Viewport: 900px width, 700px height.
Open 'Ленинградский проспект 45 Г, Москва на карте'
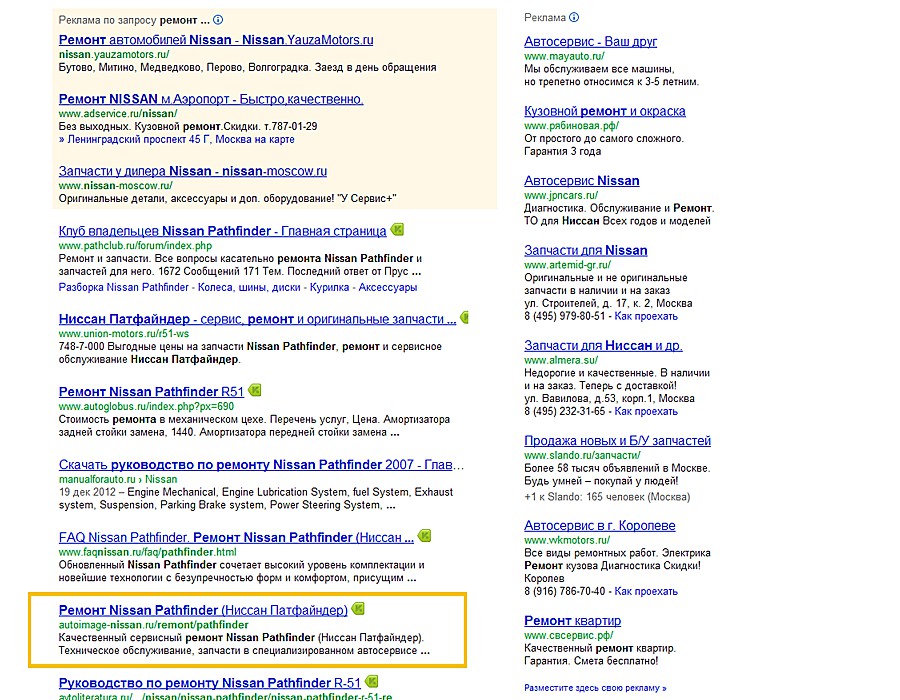[x=181, y=139]
